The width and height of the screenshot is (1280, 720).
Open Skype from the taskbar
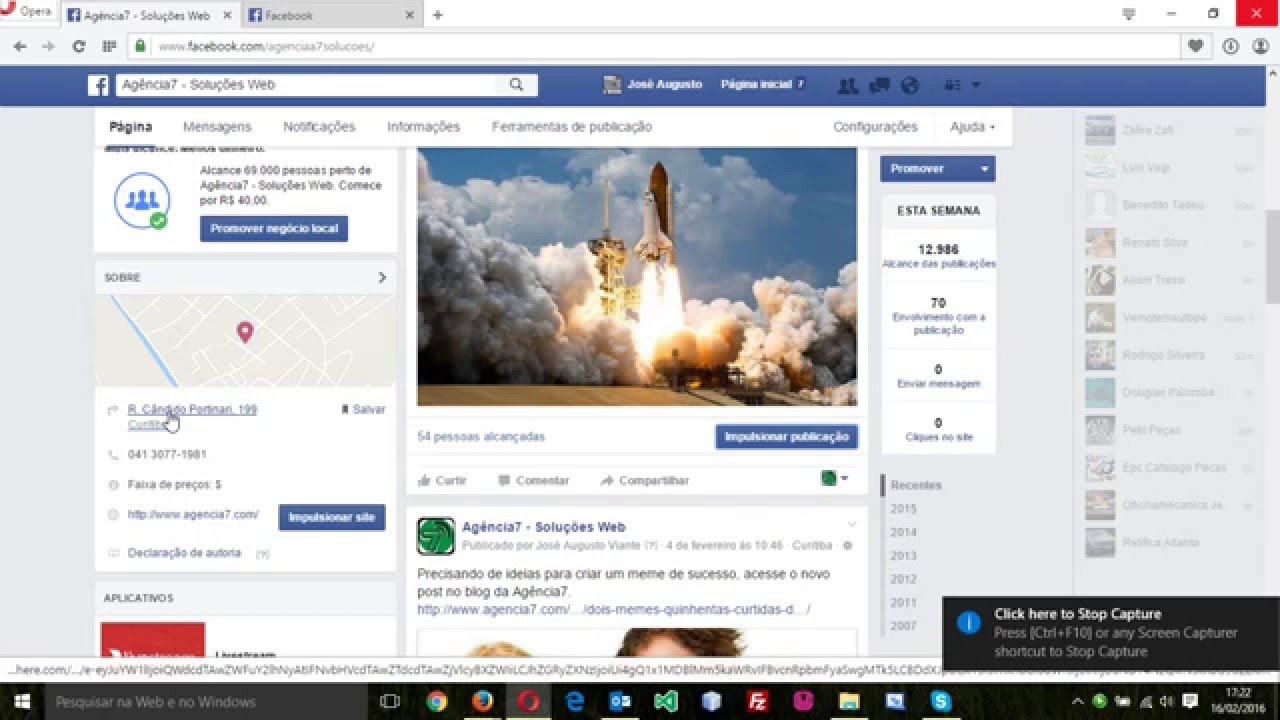click(x=940, y=702)
